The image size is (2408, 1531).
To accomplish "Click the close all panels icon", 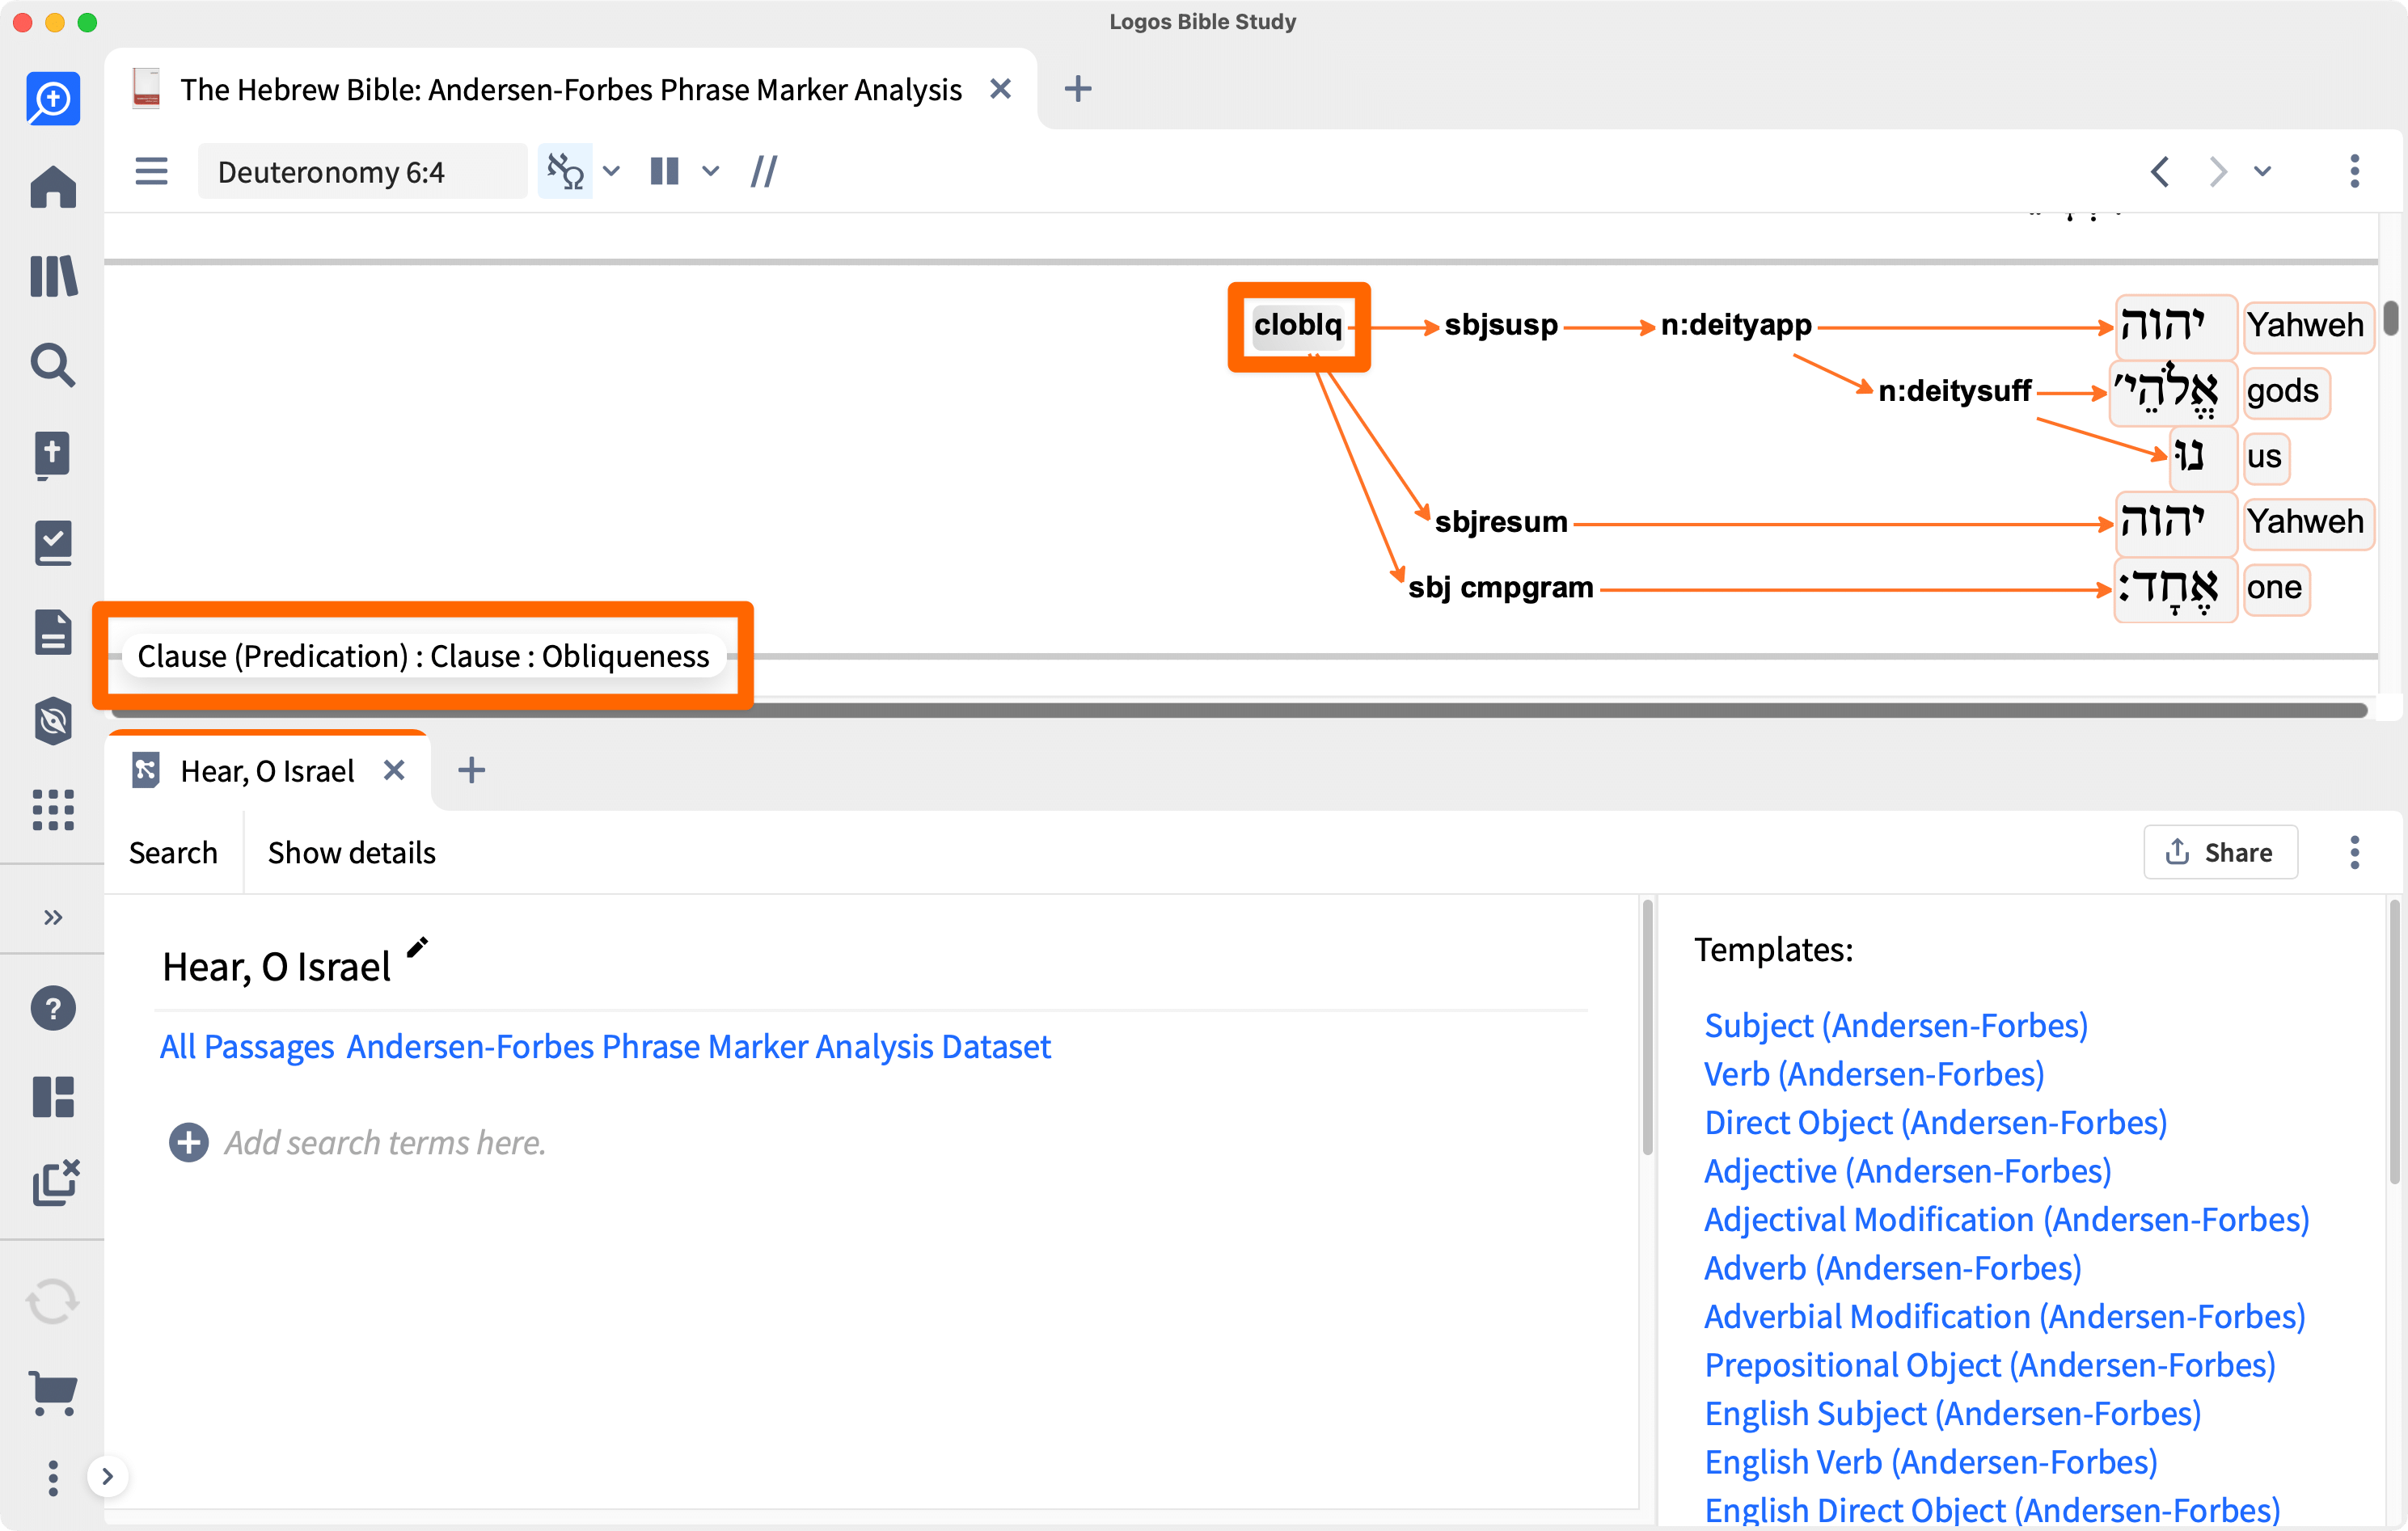I will coord(56,1183).
